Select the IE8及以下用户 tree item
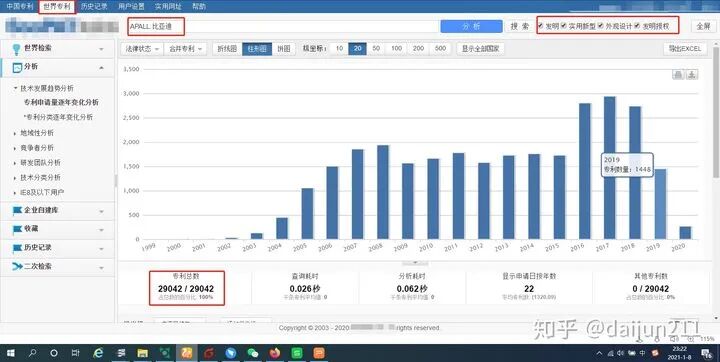Image resolution: width=720 pixels, height=362 pixels. pyautogui.click(x=42, y=192)
